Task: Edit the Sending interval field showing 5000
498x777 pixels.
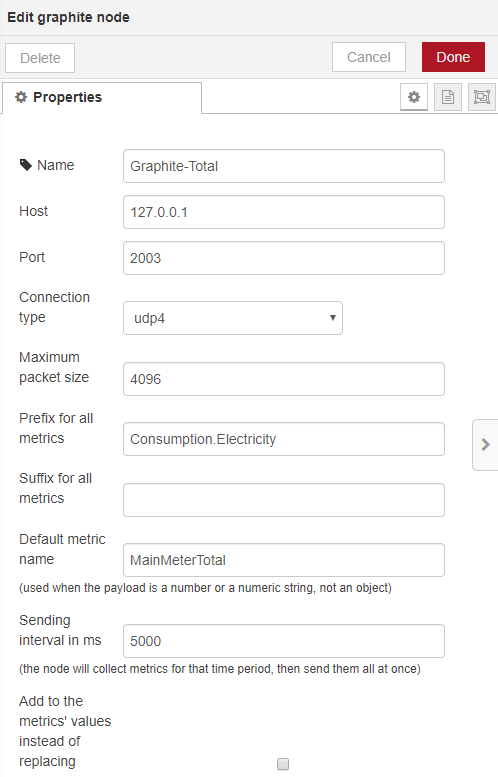Action: point(283,641)
